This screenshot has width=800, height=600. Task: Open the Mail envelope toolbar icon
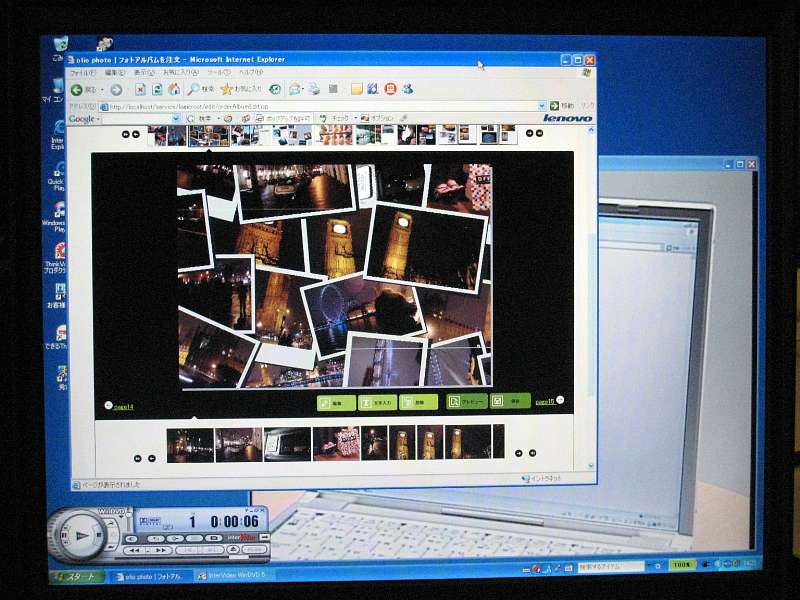(294, 90)
